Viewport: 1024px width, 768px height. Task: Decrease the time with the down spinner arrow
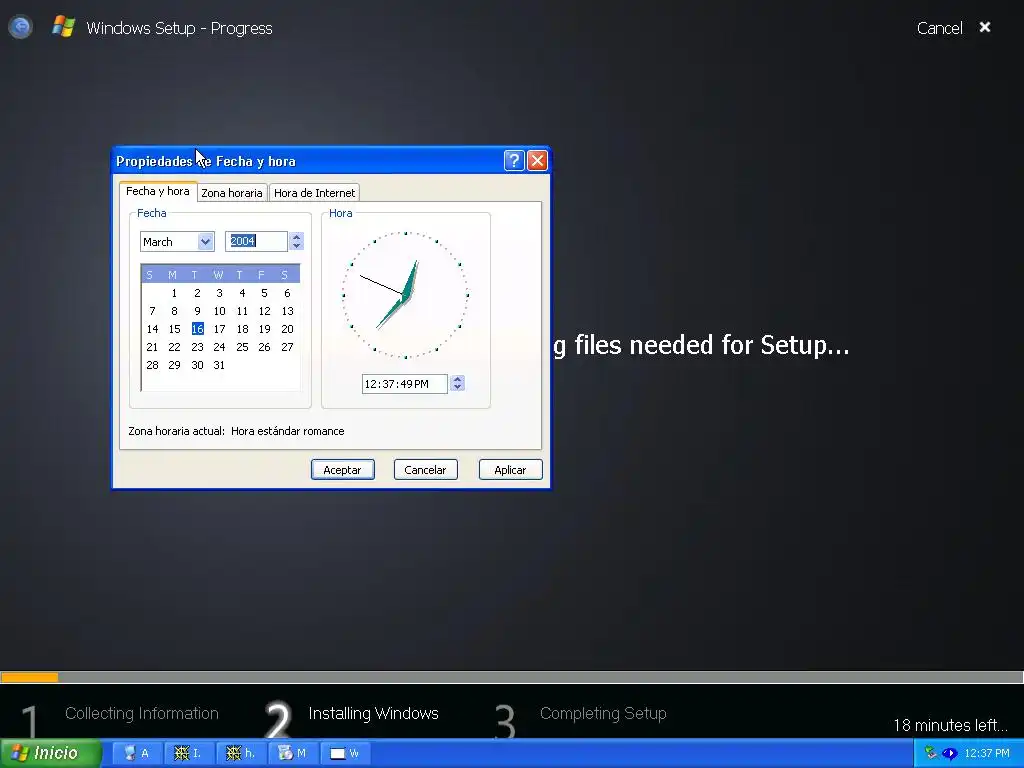tap(458, 388)
